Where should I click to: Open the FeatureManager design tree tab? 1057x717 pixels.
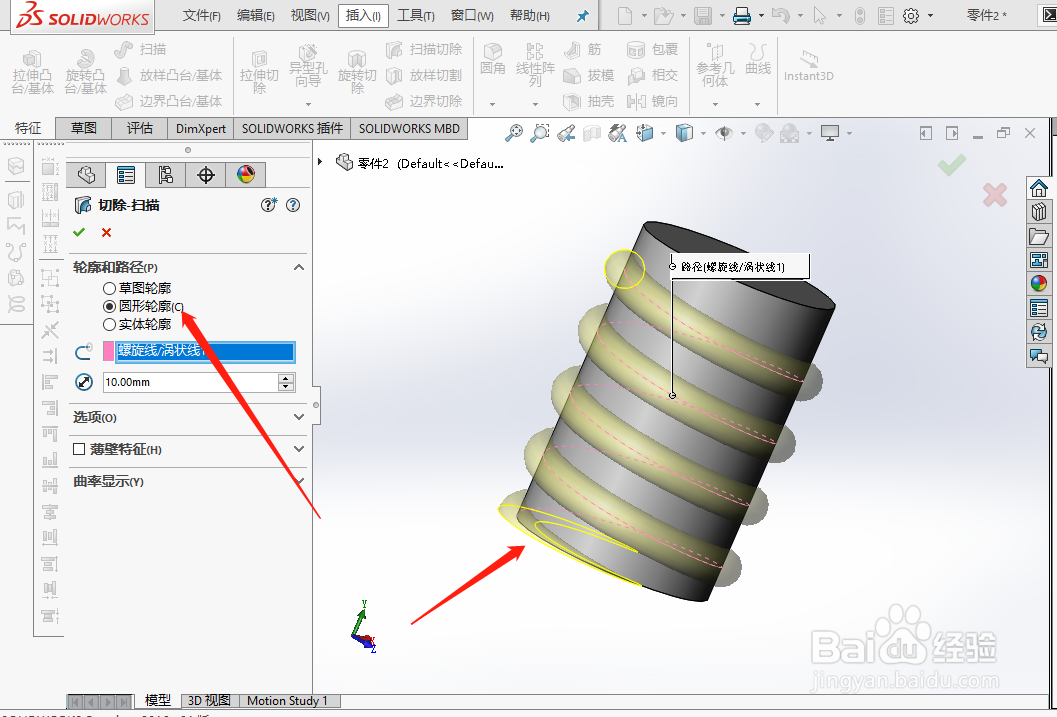coord(86,175)
